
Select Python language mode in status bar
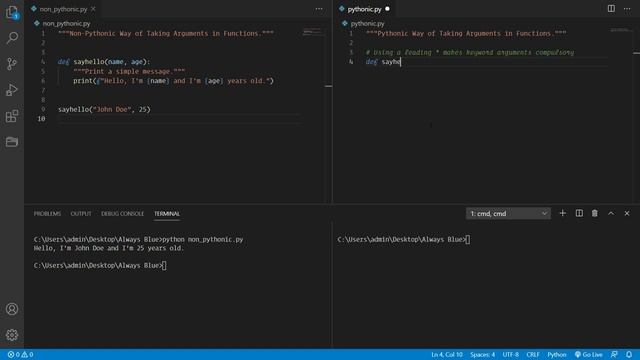(x=557, y=354)
